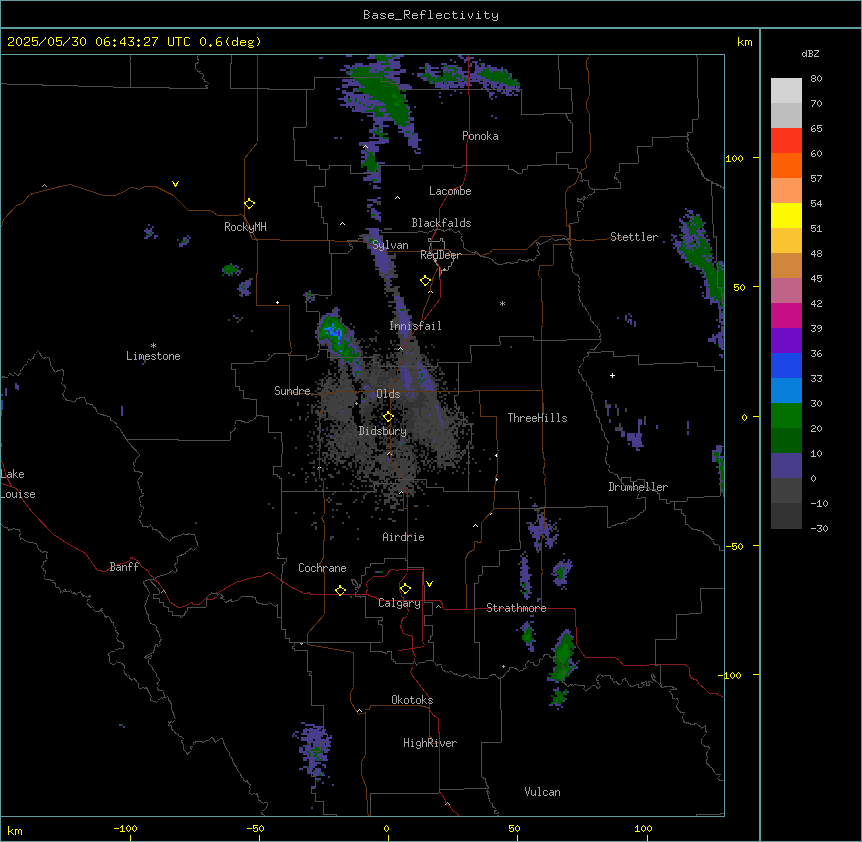Click the Airdrie city label
Viewport: 862px width, 842px height.
click(x=404, y=537)
